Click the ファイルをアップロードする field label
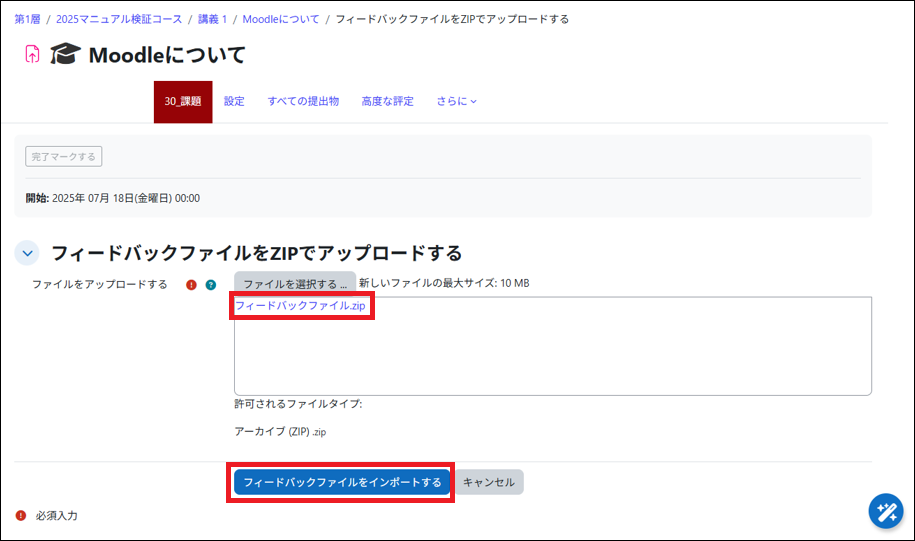Viewport: 915px width, 541px height. 100,284
